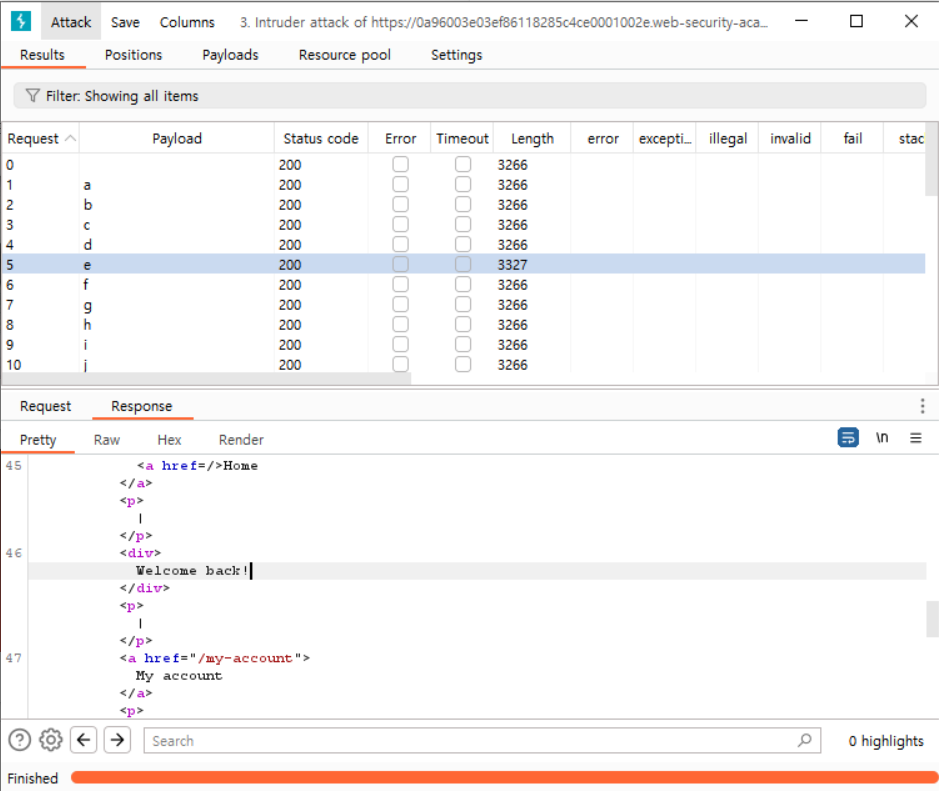The width and height of the screenshot is (939, 791).
Task: Open the vertical three-dot options menu
Action: click(922, 406)
